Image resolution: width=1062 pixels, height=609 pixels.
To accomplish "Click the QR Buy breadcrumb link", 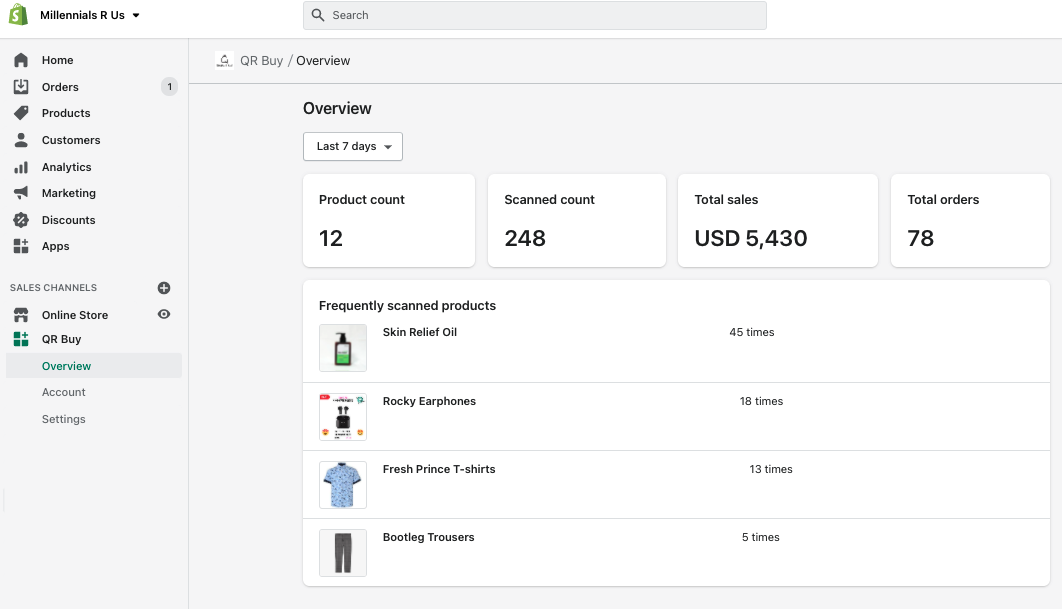I will tap(261, 61).
